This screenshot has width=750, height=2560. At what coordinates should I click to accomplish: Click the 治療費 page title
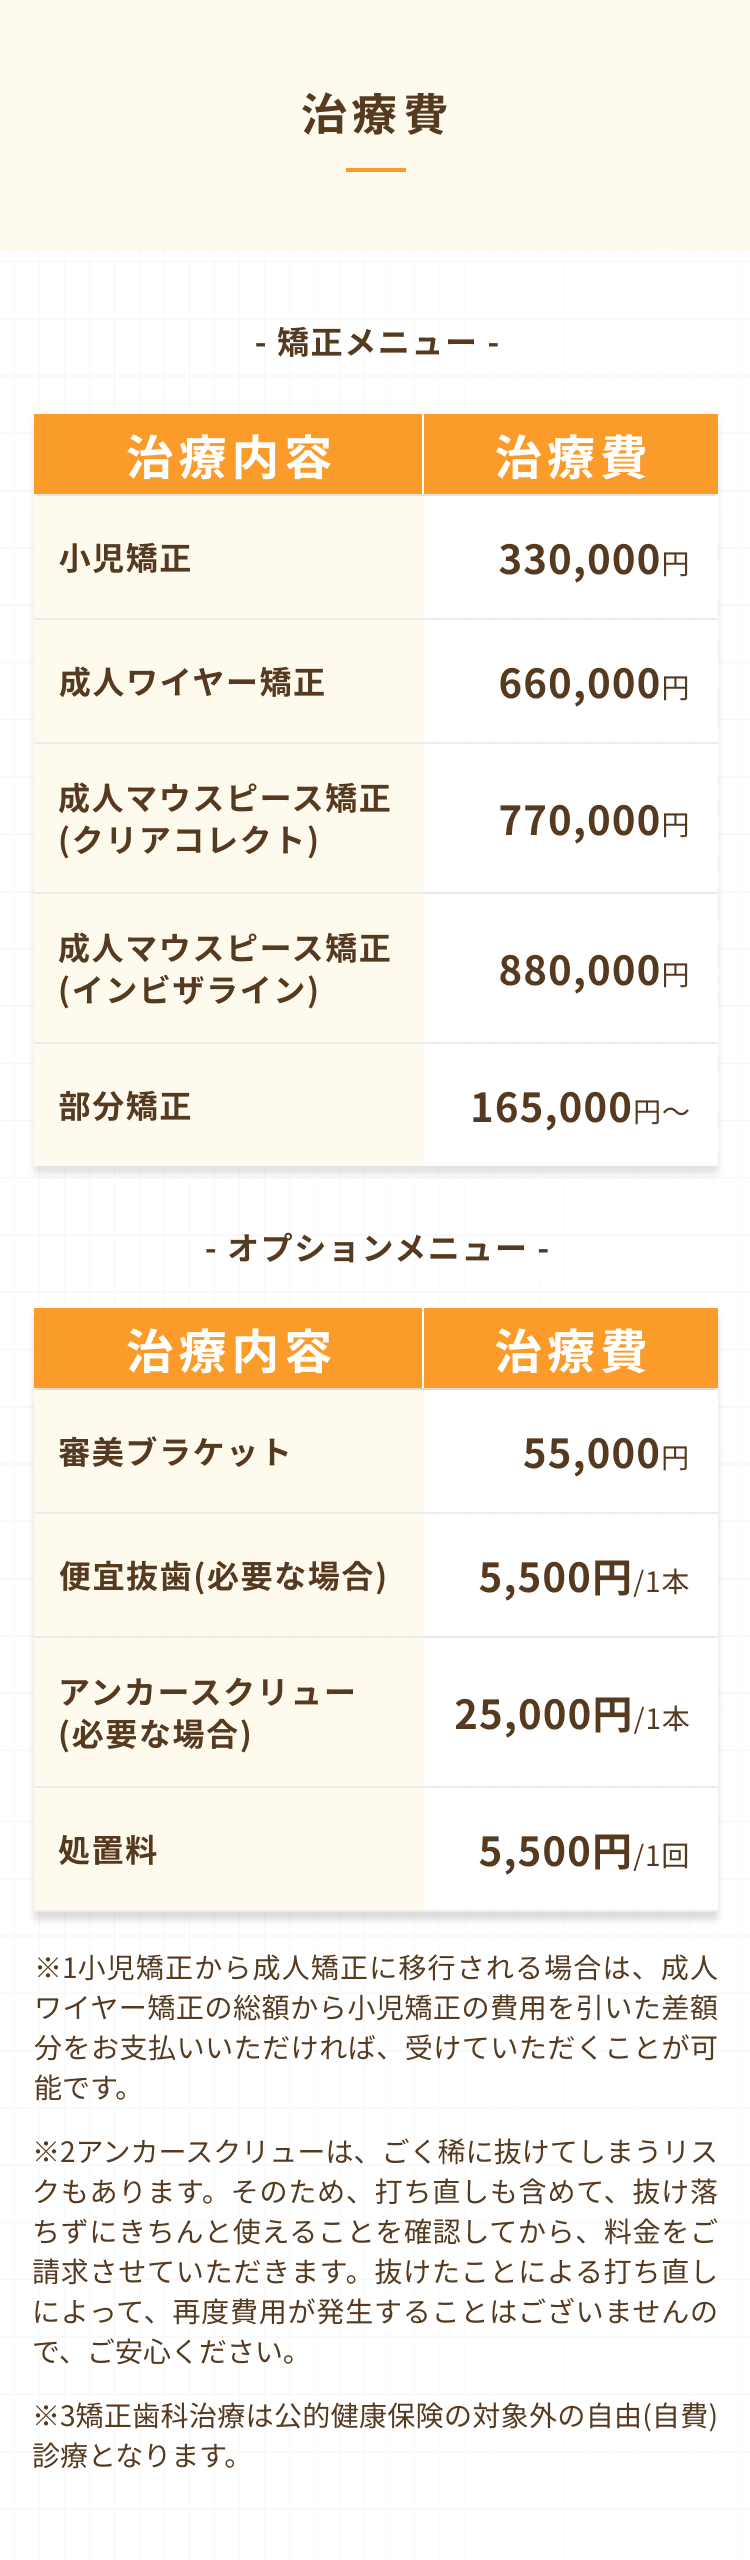coord(375,115)
